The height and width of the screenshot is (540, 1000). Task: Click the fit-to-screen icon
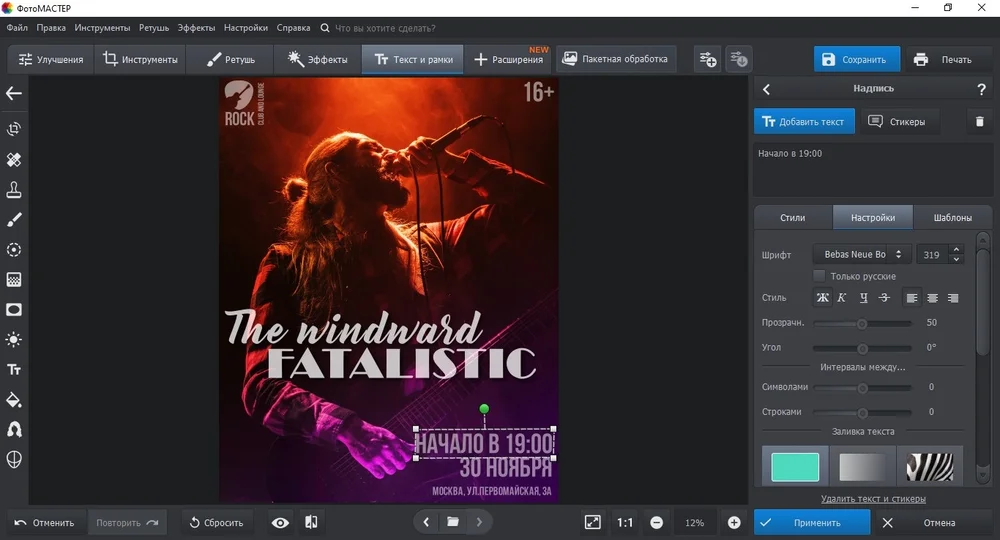tap(592, 522)
